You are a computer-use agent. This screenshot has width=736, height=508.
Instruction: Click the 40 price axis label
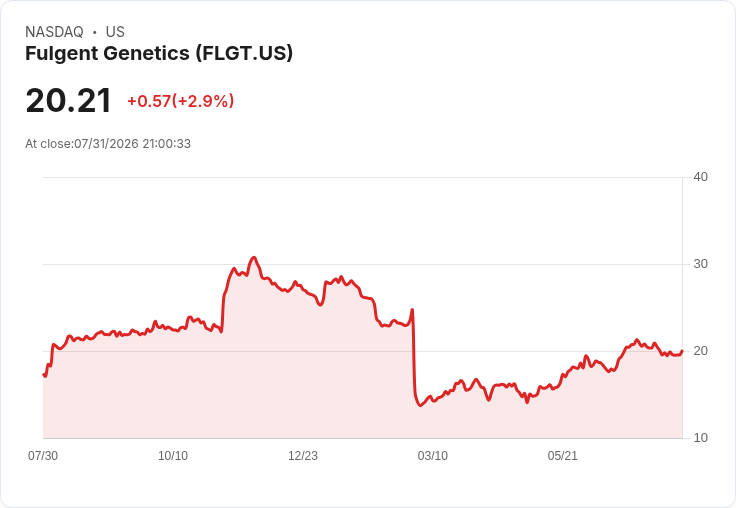pyautogui.click(x=700, y=177)
